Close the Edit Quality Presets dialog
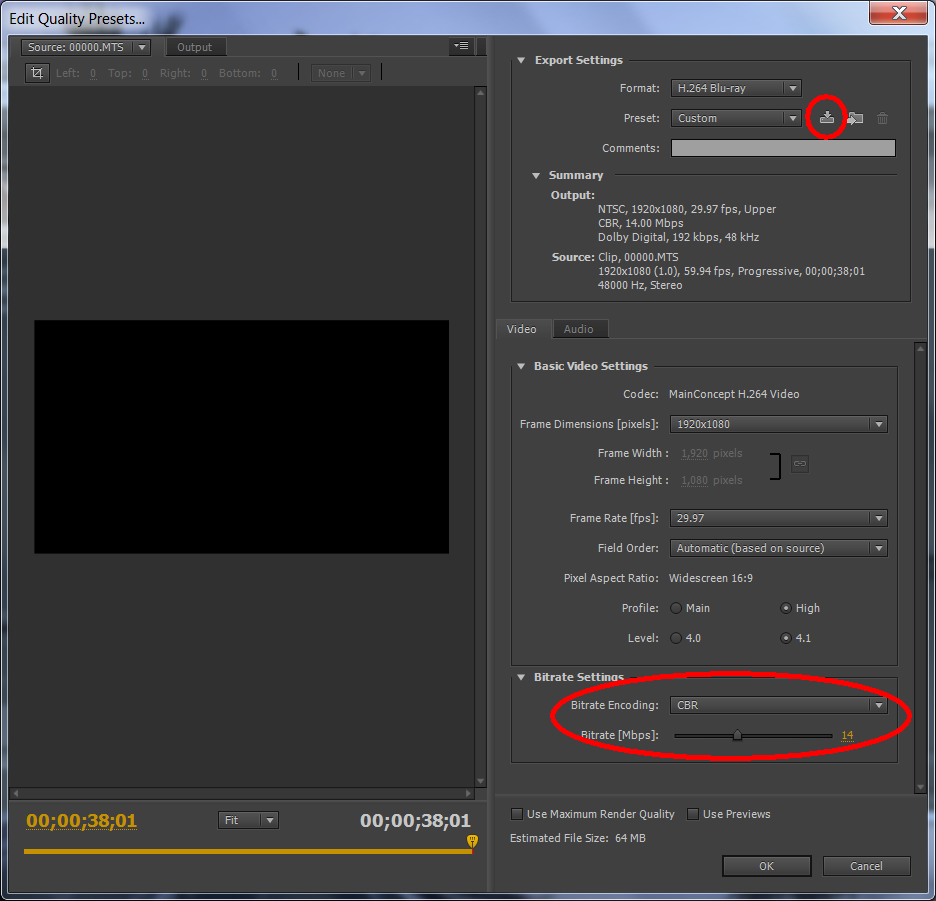This screenshot has height=901, width=936. 898,13
